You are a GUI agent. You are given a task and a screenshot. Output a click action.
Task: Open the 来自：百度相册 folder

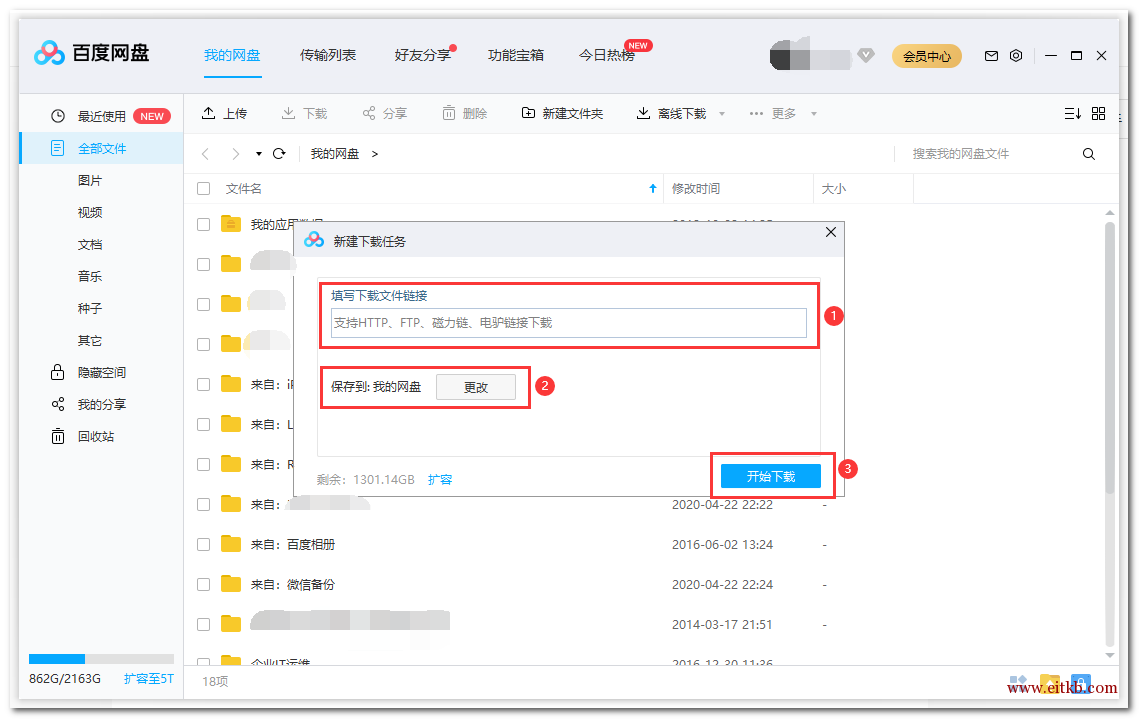[x=293, y=544]
